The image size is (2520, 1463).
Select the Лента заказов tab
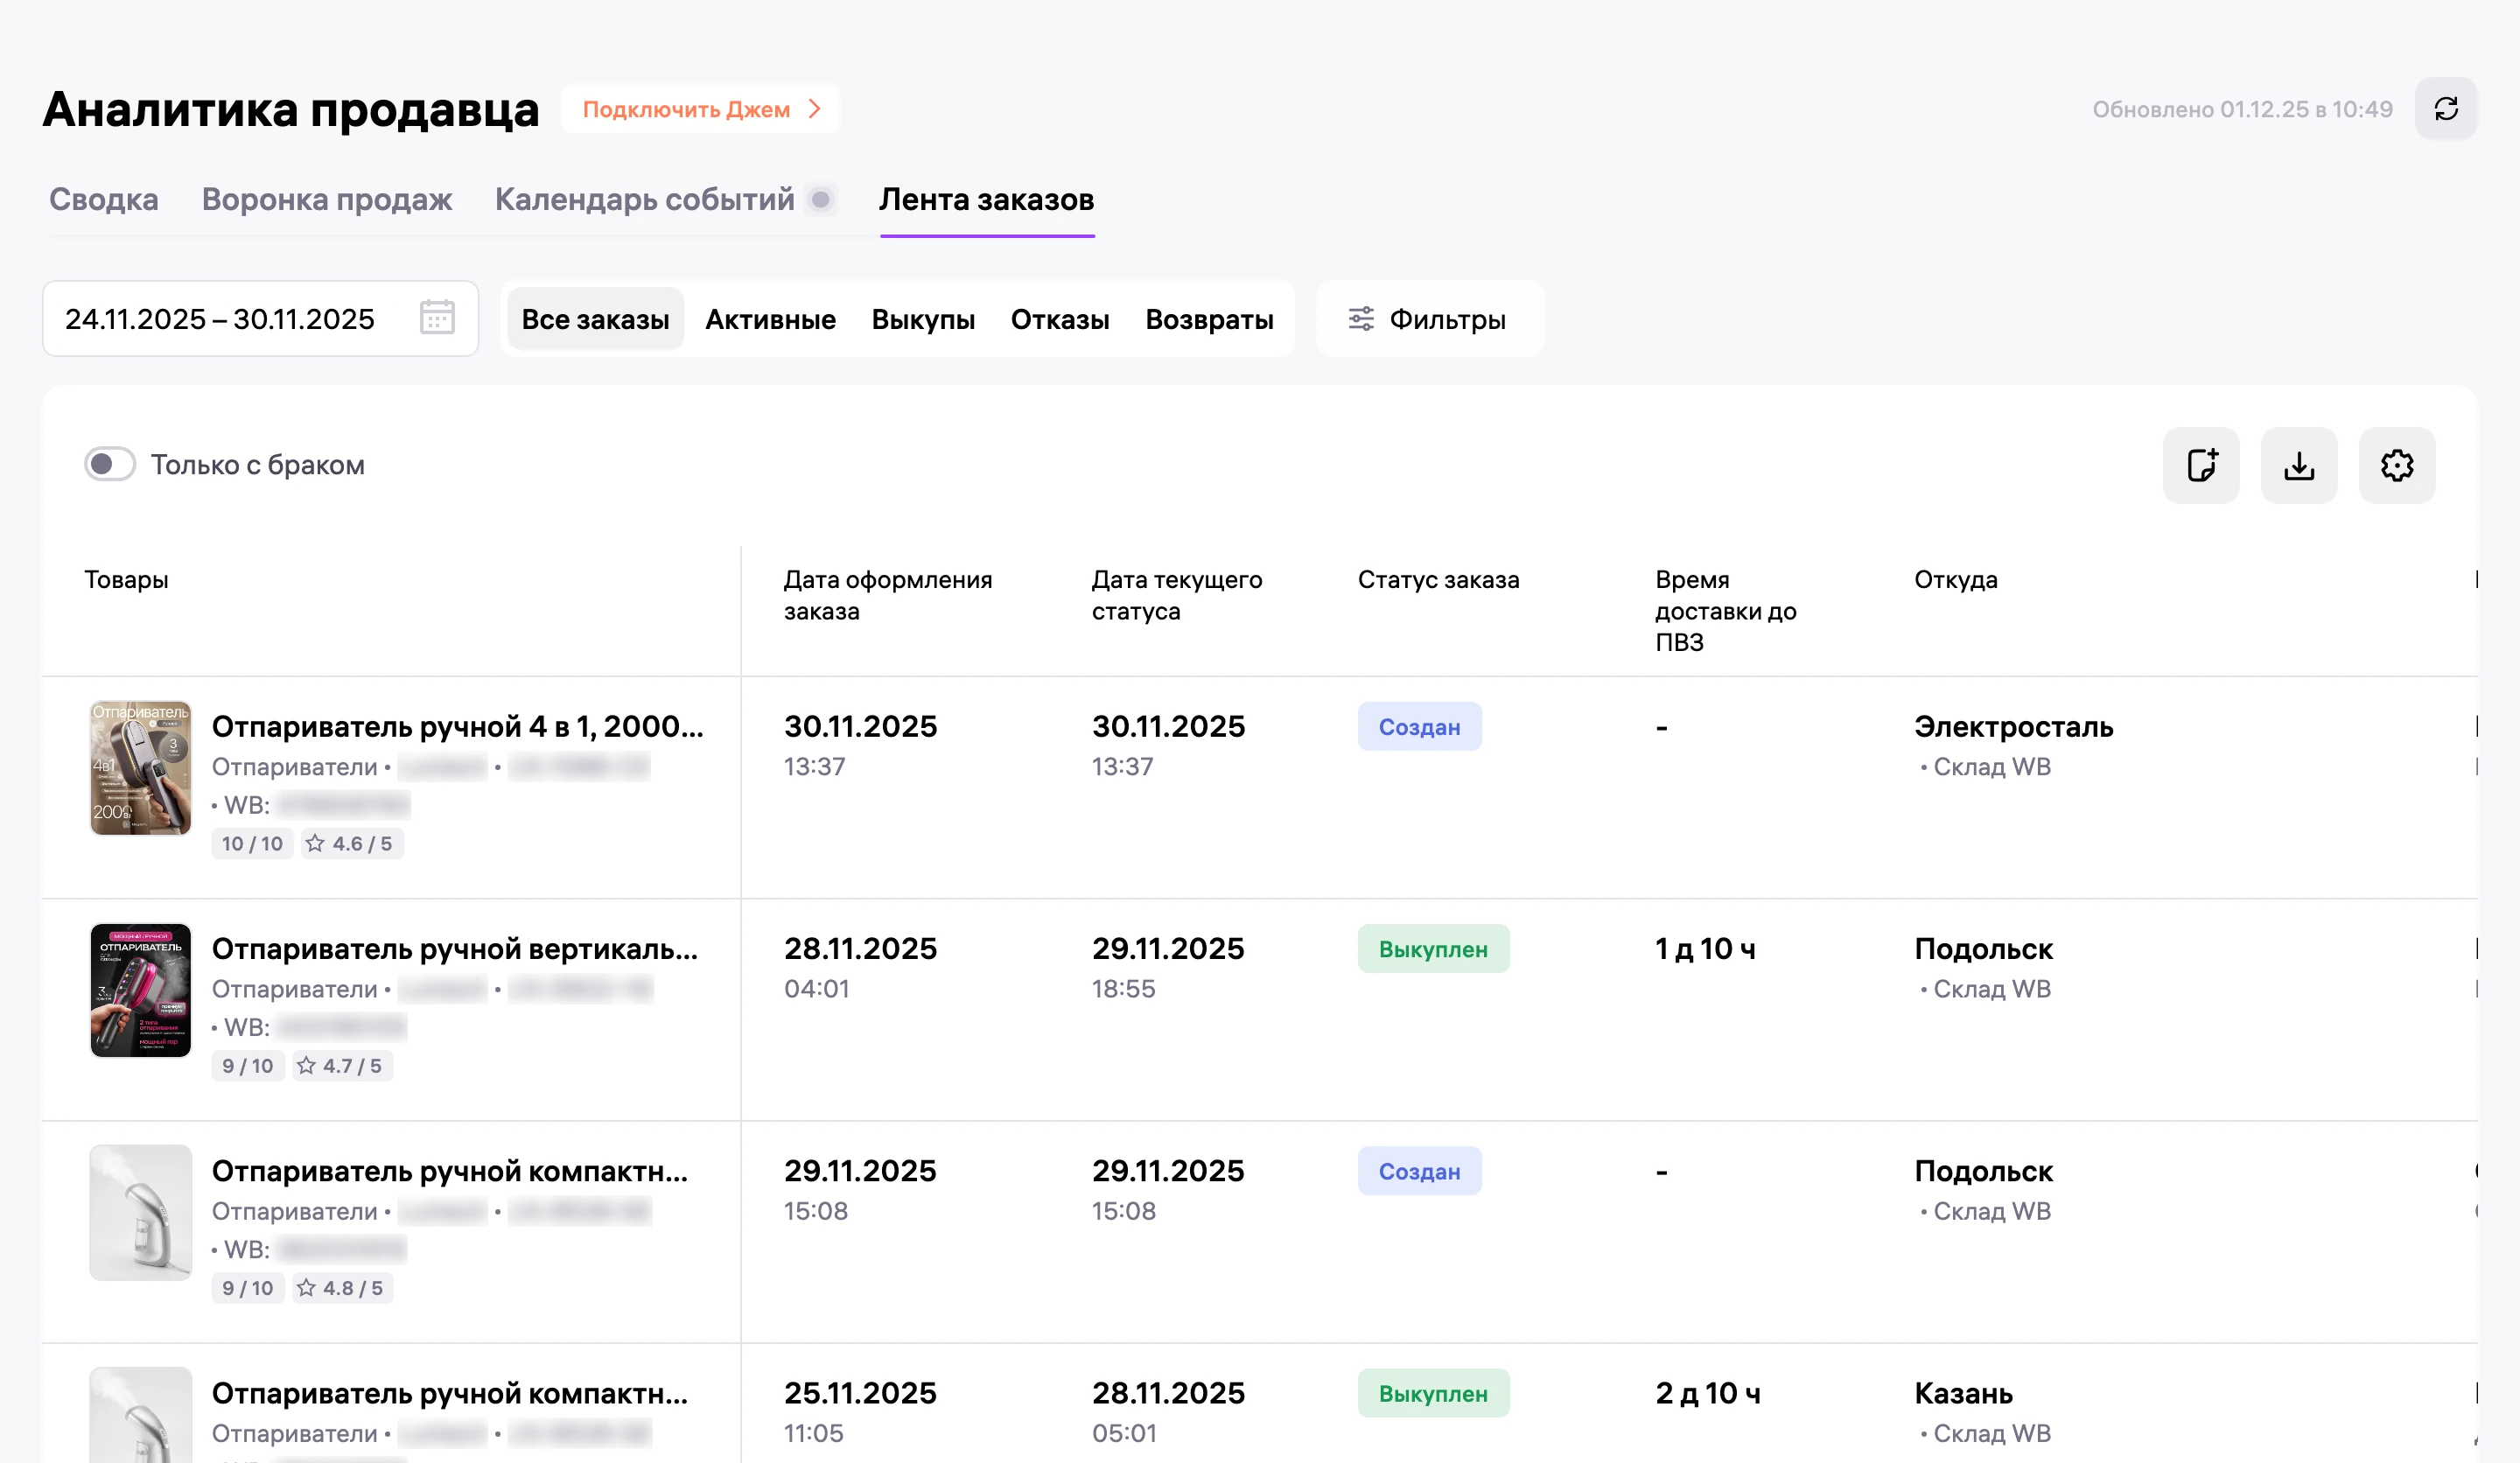(x=987, y=199)
